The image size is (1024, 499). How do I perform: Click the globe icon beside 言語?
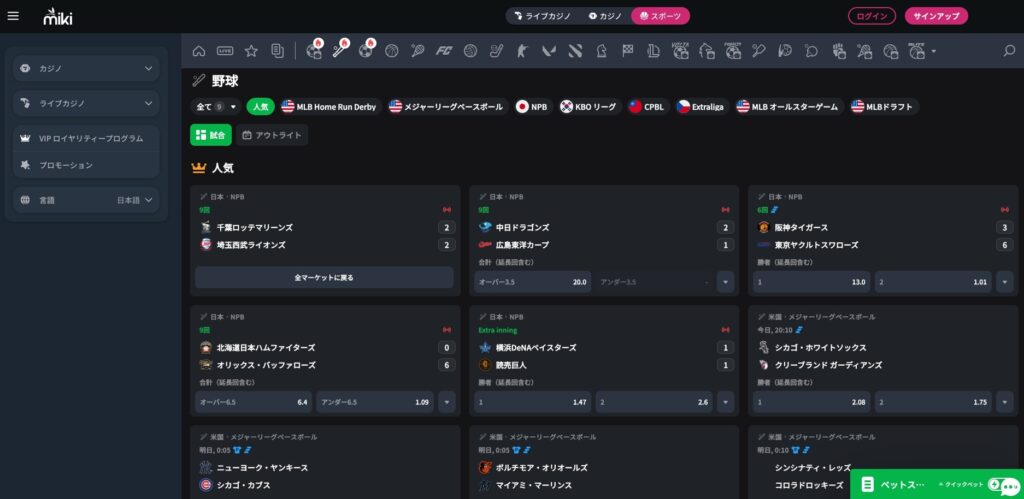25,200
